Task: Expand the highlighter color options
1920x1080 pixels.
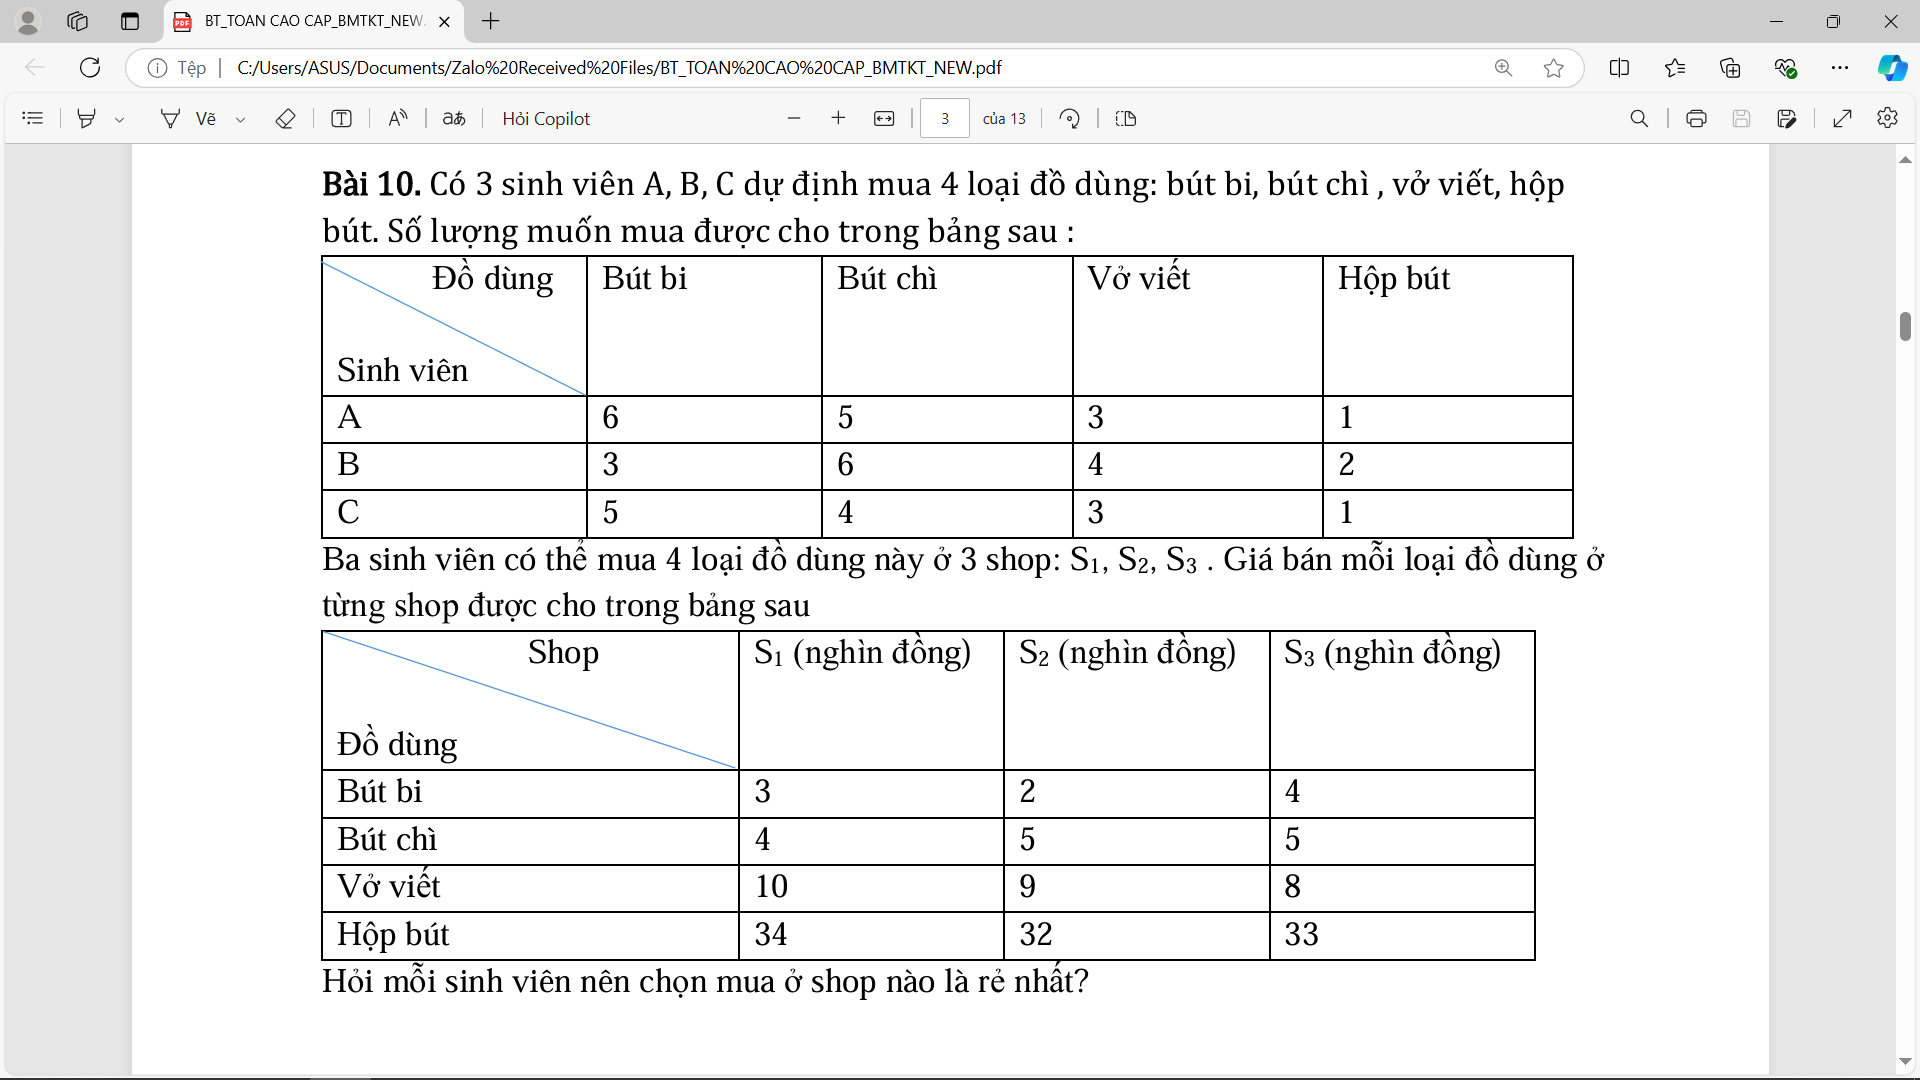Action: (x=120, y=118)
